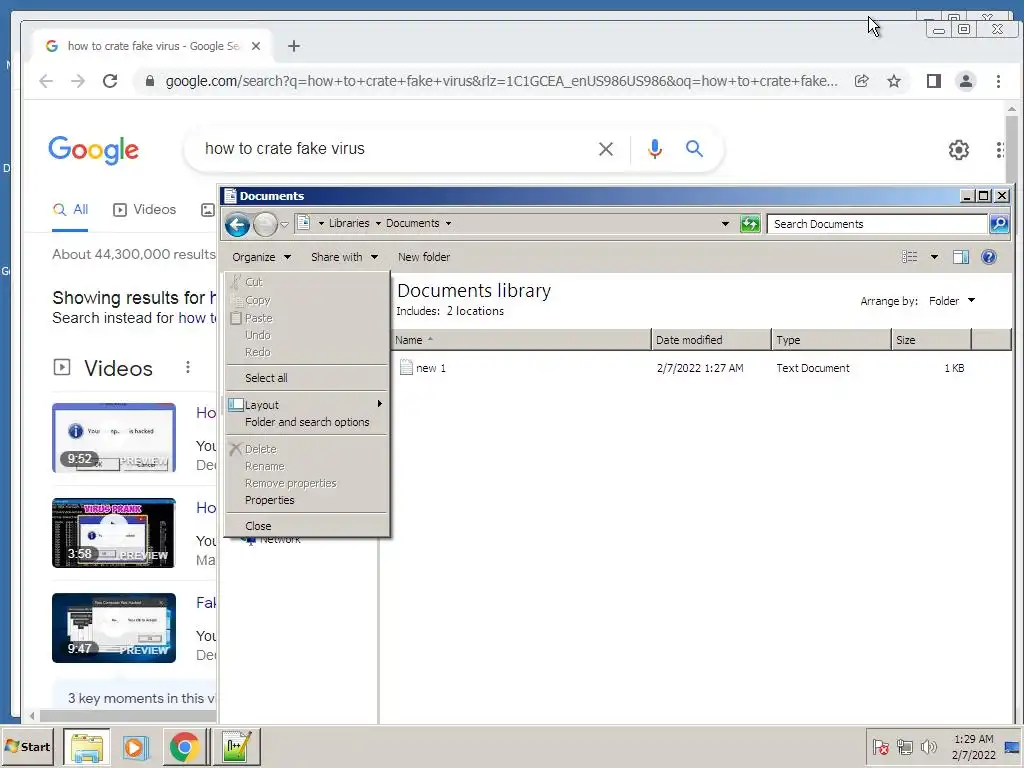Sort by the Name column header
Screen dimensions: 1024x768
[520, 340]
